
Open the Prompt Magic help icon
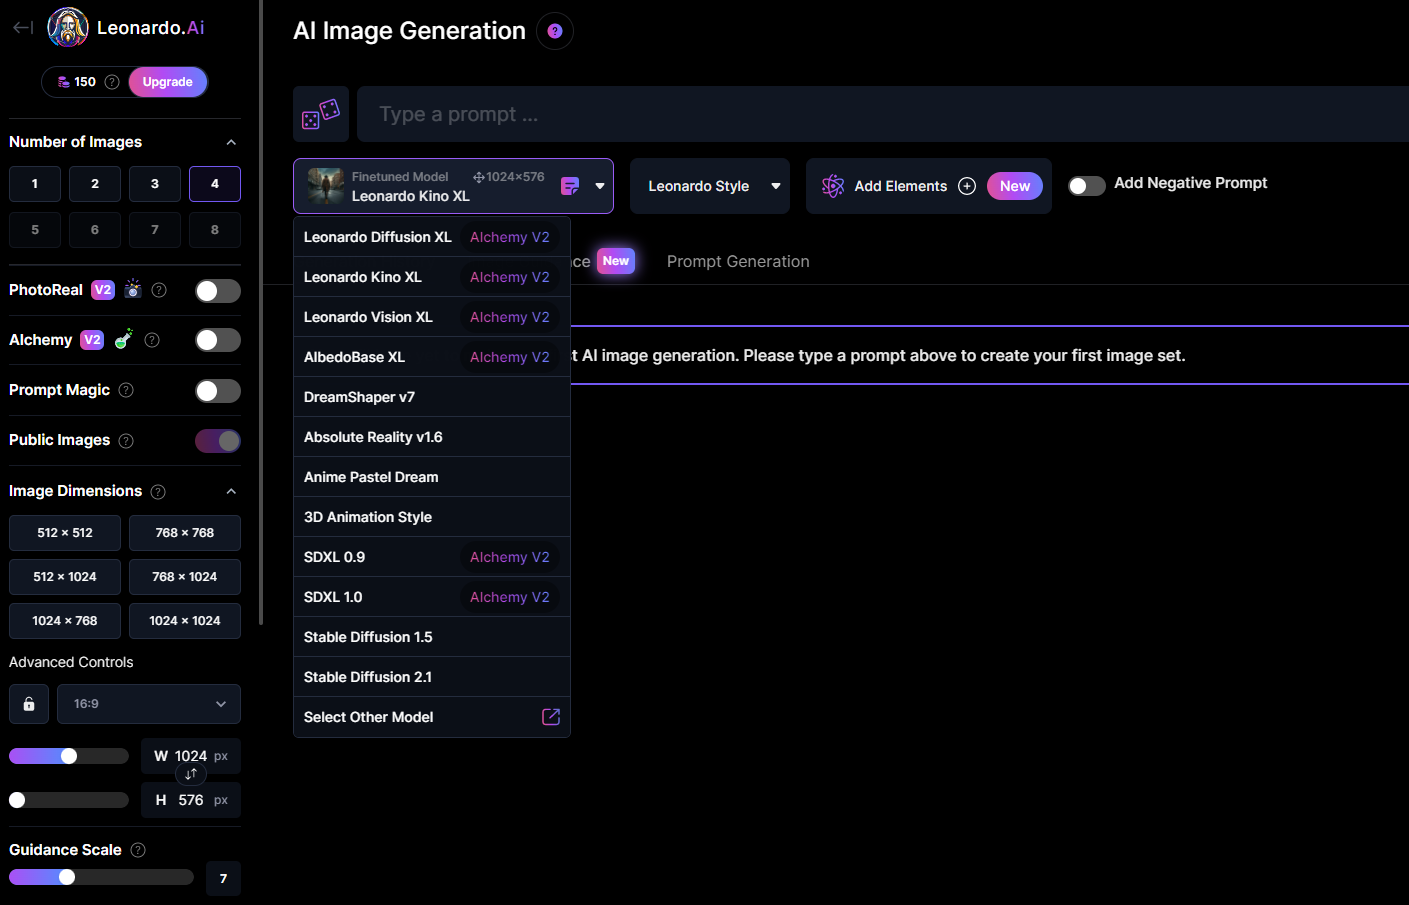click(126, 390)
